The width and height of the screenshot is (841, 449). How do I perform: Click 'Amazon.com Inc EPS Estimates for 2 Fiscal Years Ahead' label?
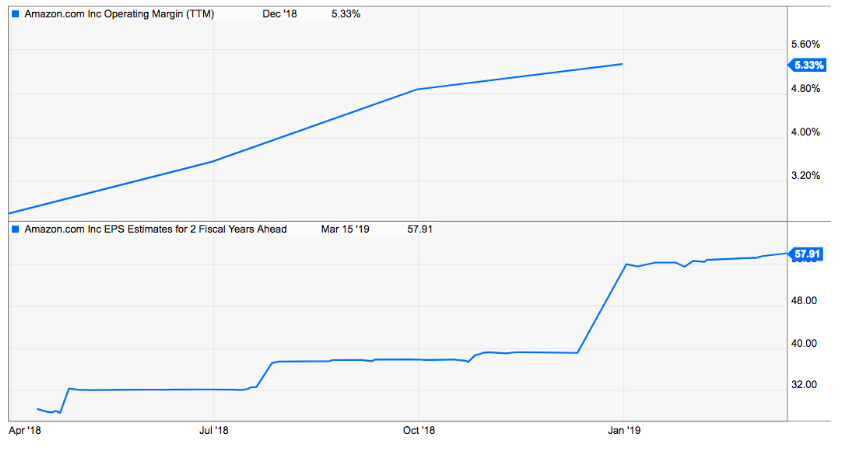tap(156, 229)
